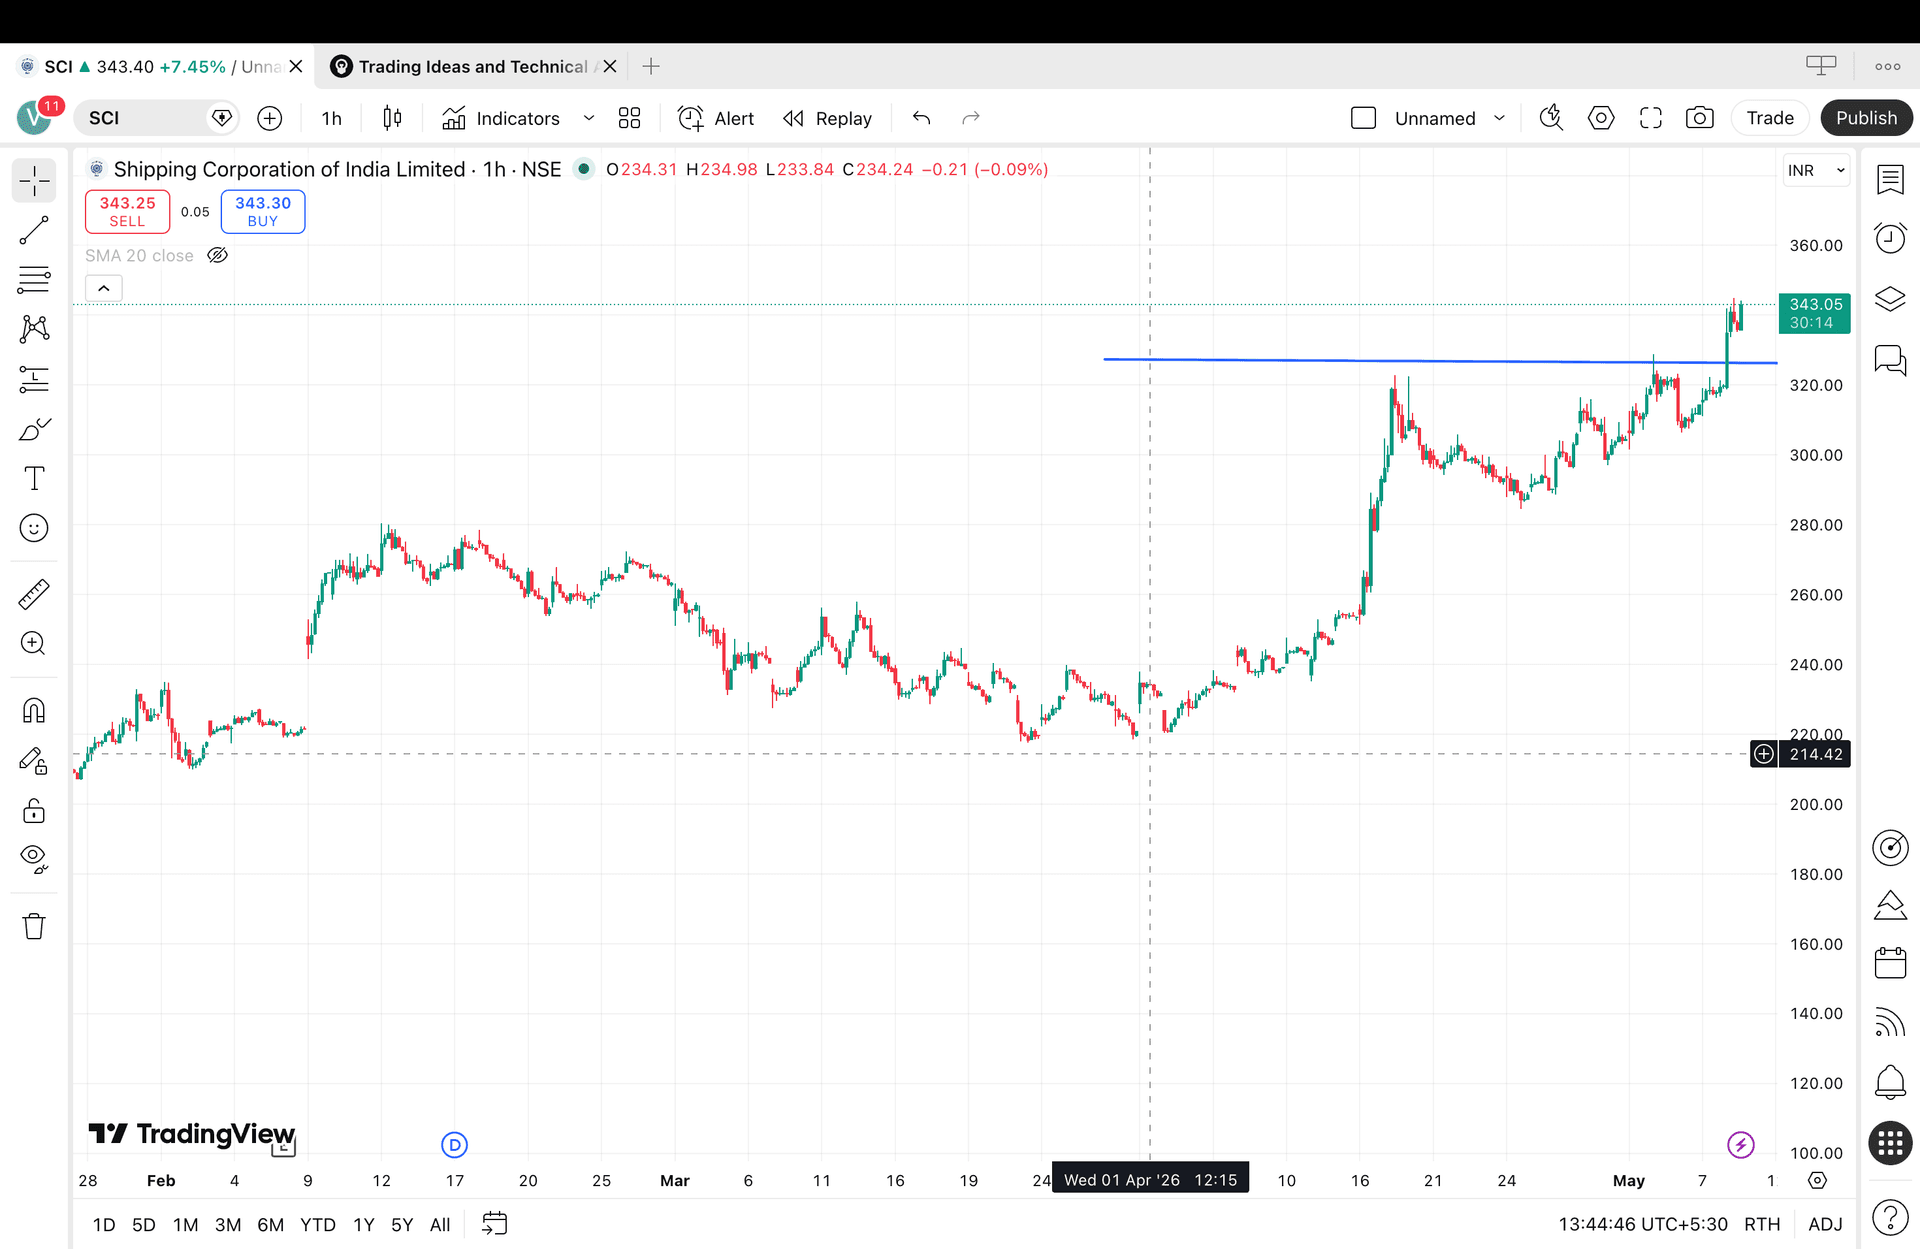Expand the indicator favorites dropdown arrow
The width and height of the screenshot is (1920, 1249).
point(589,118)
